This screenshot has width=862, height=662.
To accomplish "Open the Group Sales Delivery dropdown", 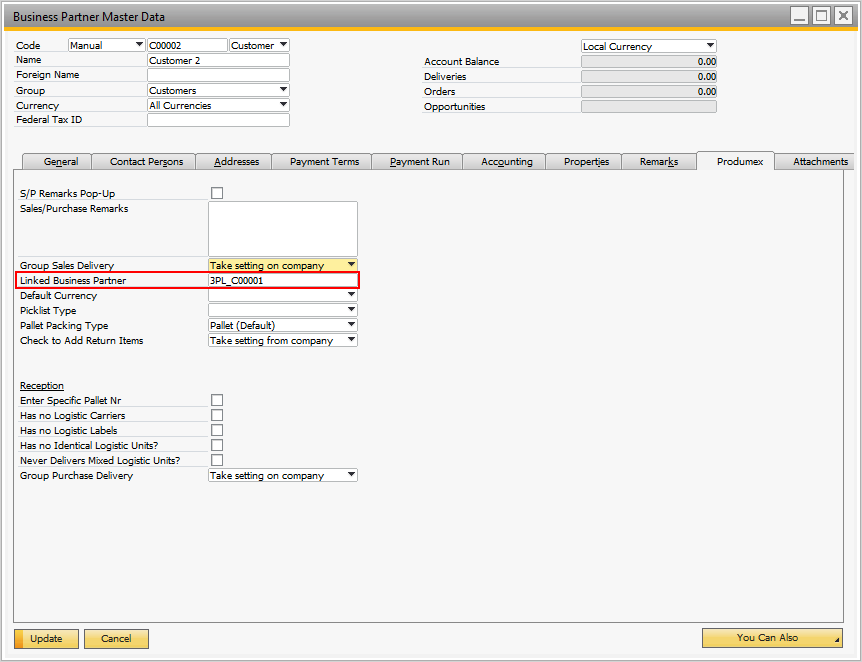I will tap(351, 264).
